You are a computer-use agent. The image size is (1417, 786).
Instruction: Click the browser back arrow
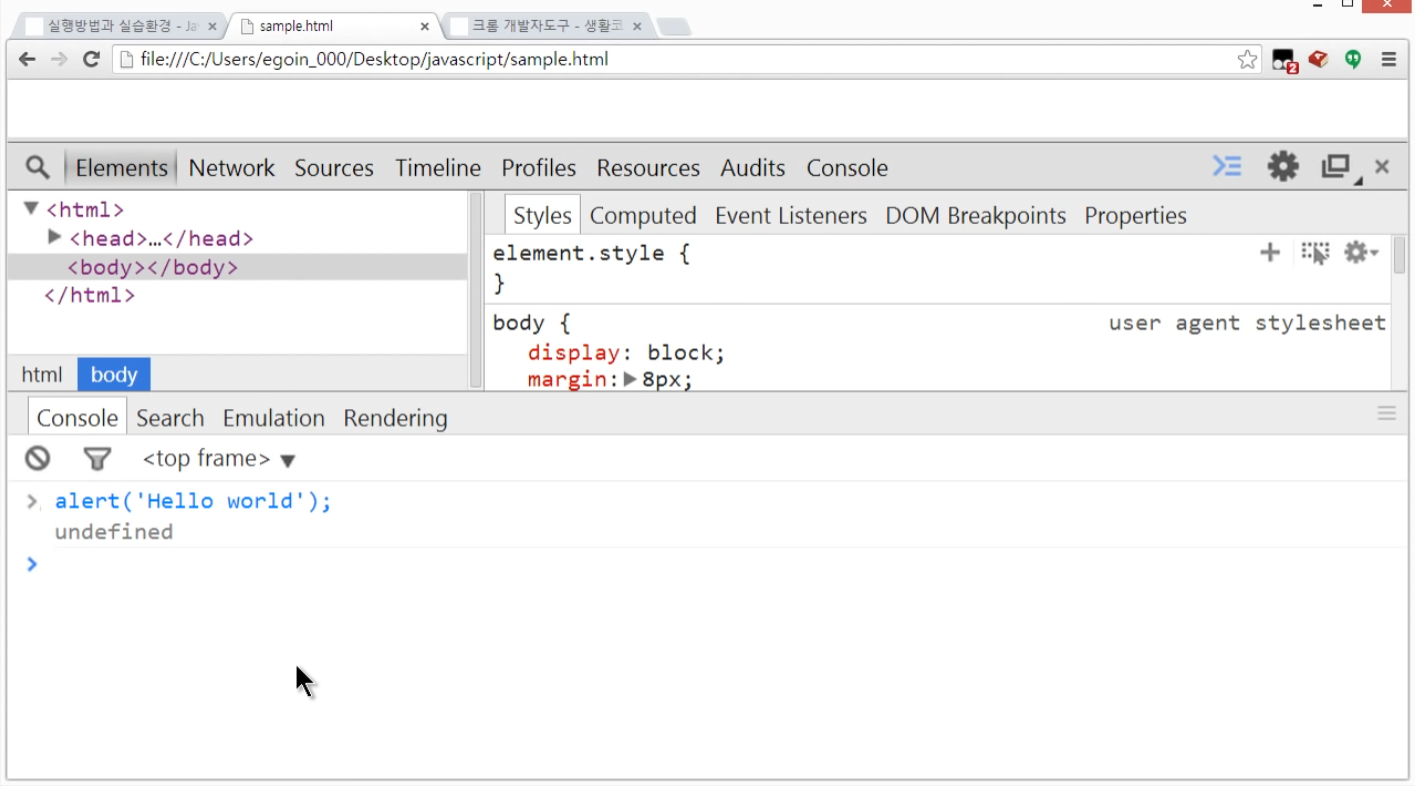[x=27, y=59]
